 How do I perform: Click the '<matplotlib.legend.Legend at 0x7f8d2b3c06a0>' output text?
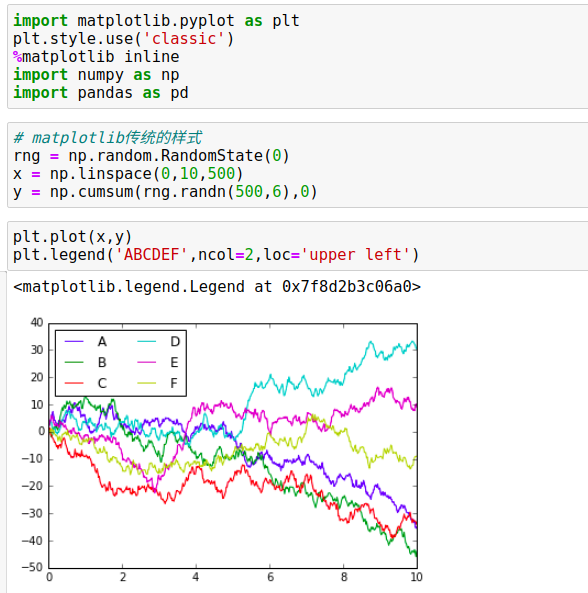217,287
